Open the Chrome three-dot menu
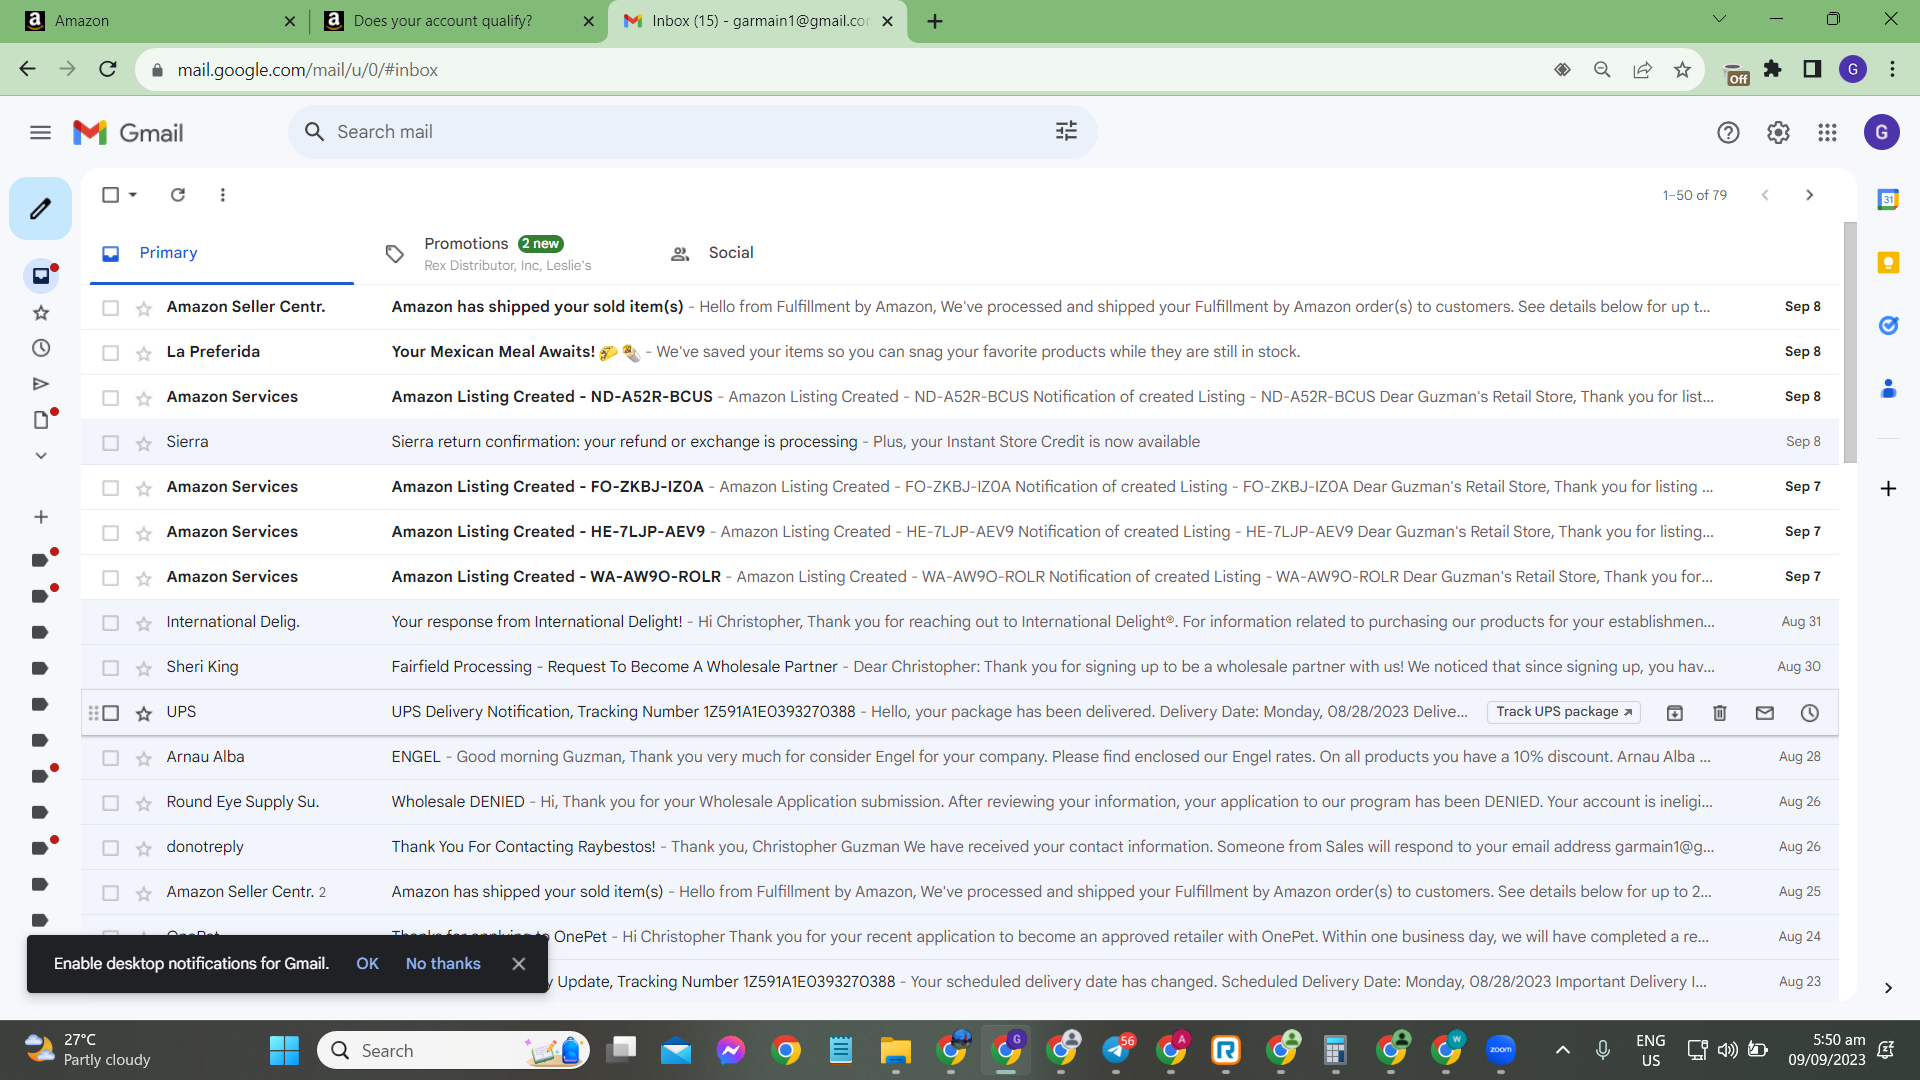The width and height of the screenshot is (1920, 1080). (1892, 69)
